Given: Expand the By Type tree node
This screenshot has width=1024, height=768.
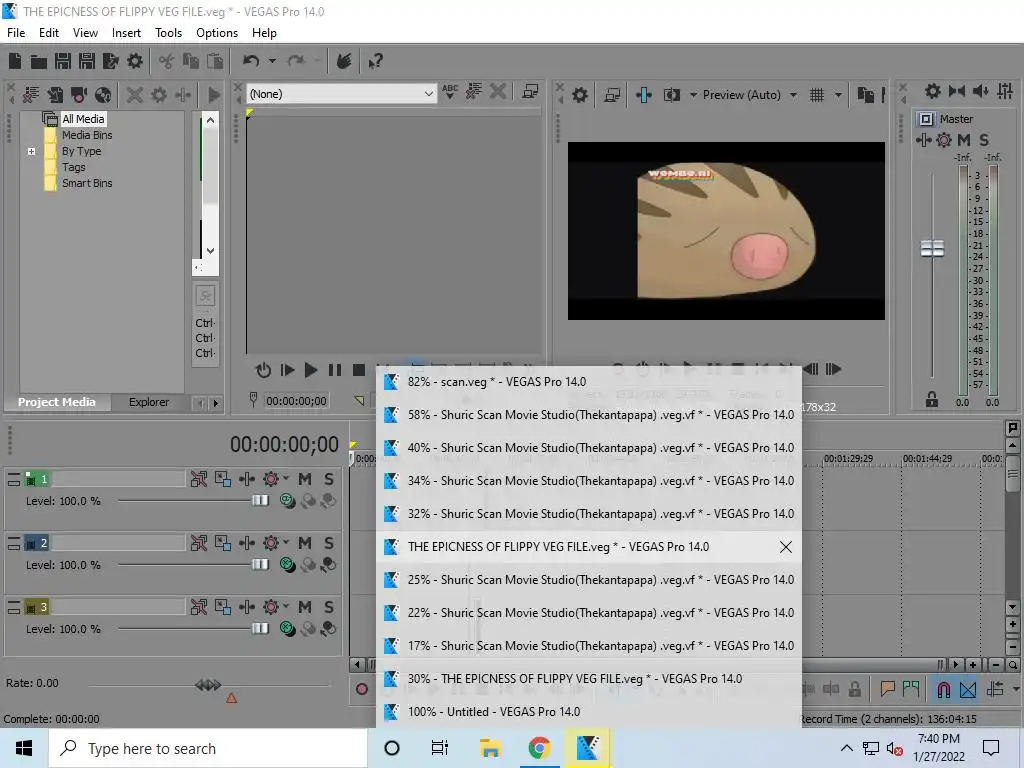Looking at the screenshot, I should [31, 151].
